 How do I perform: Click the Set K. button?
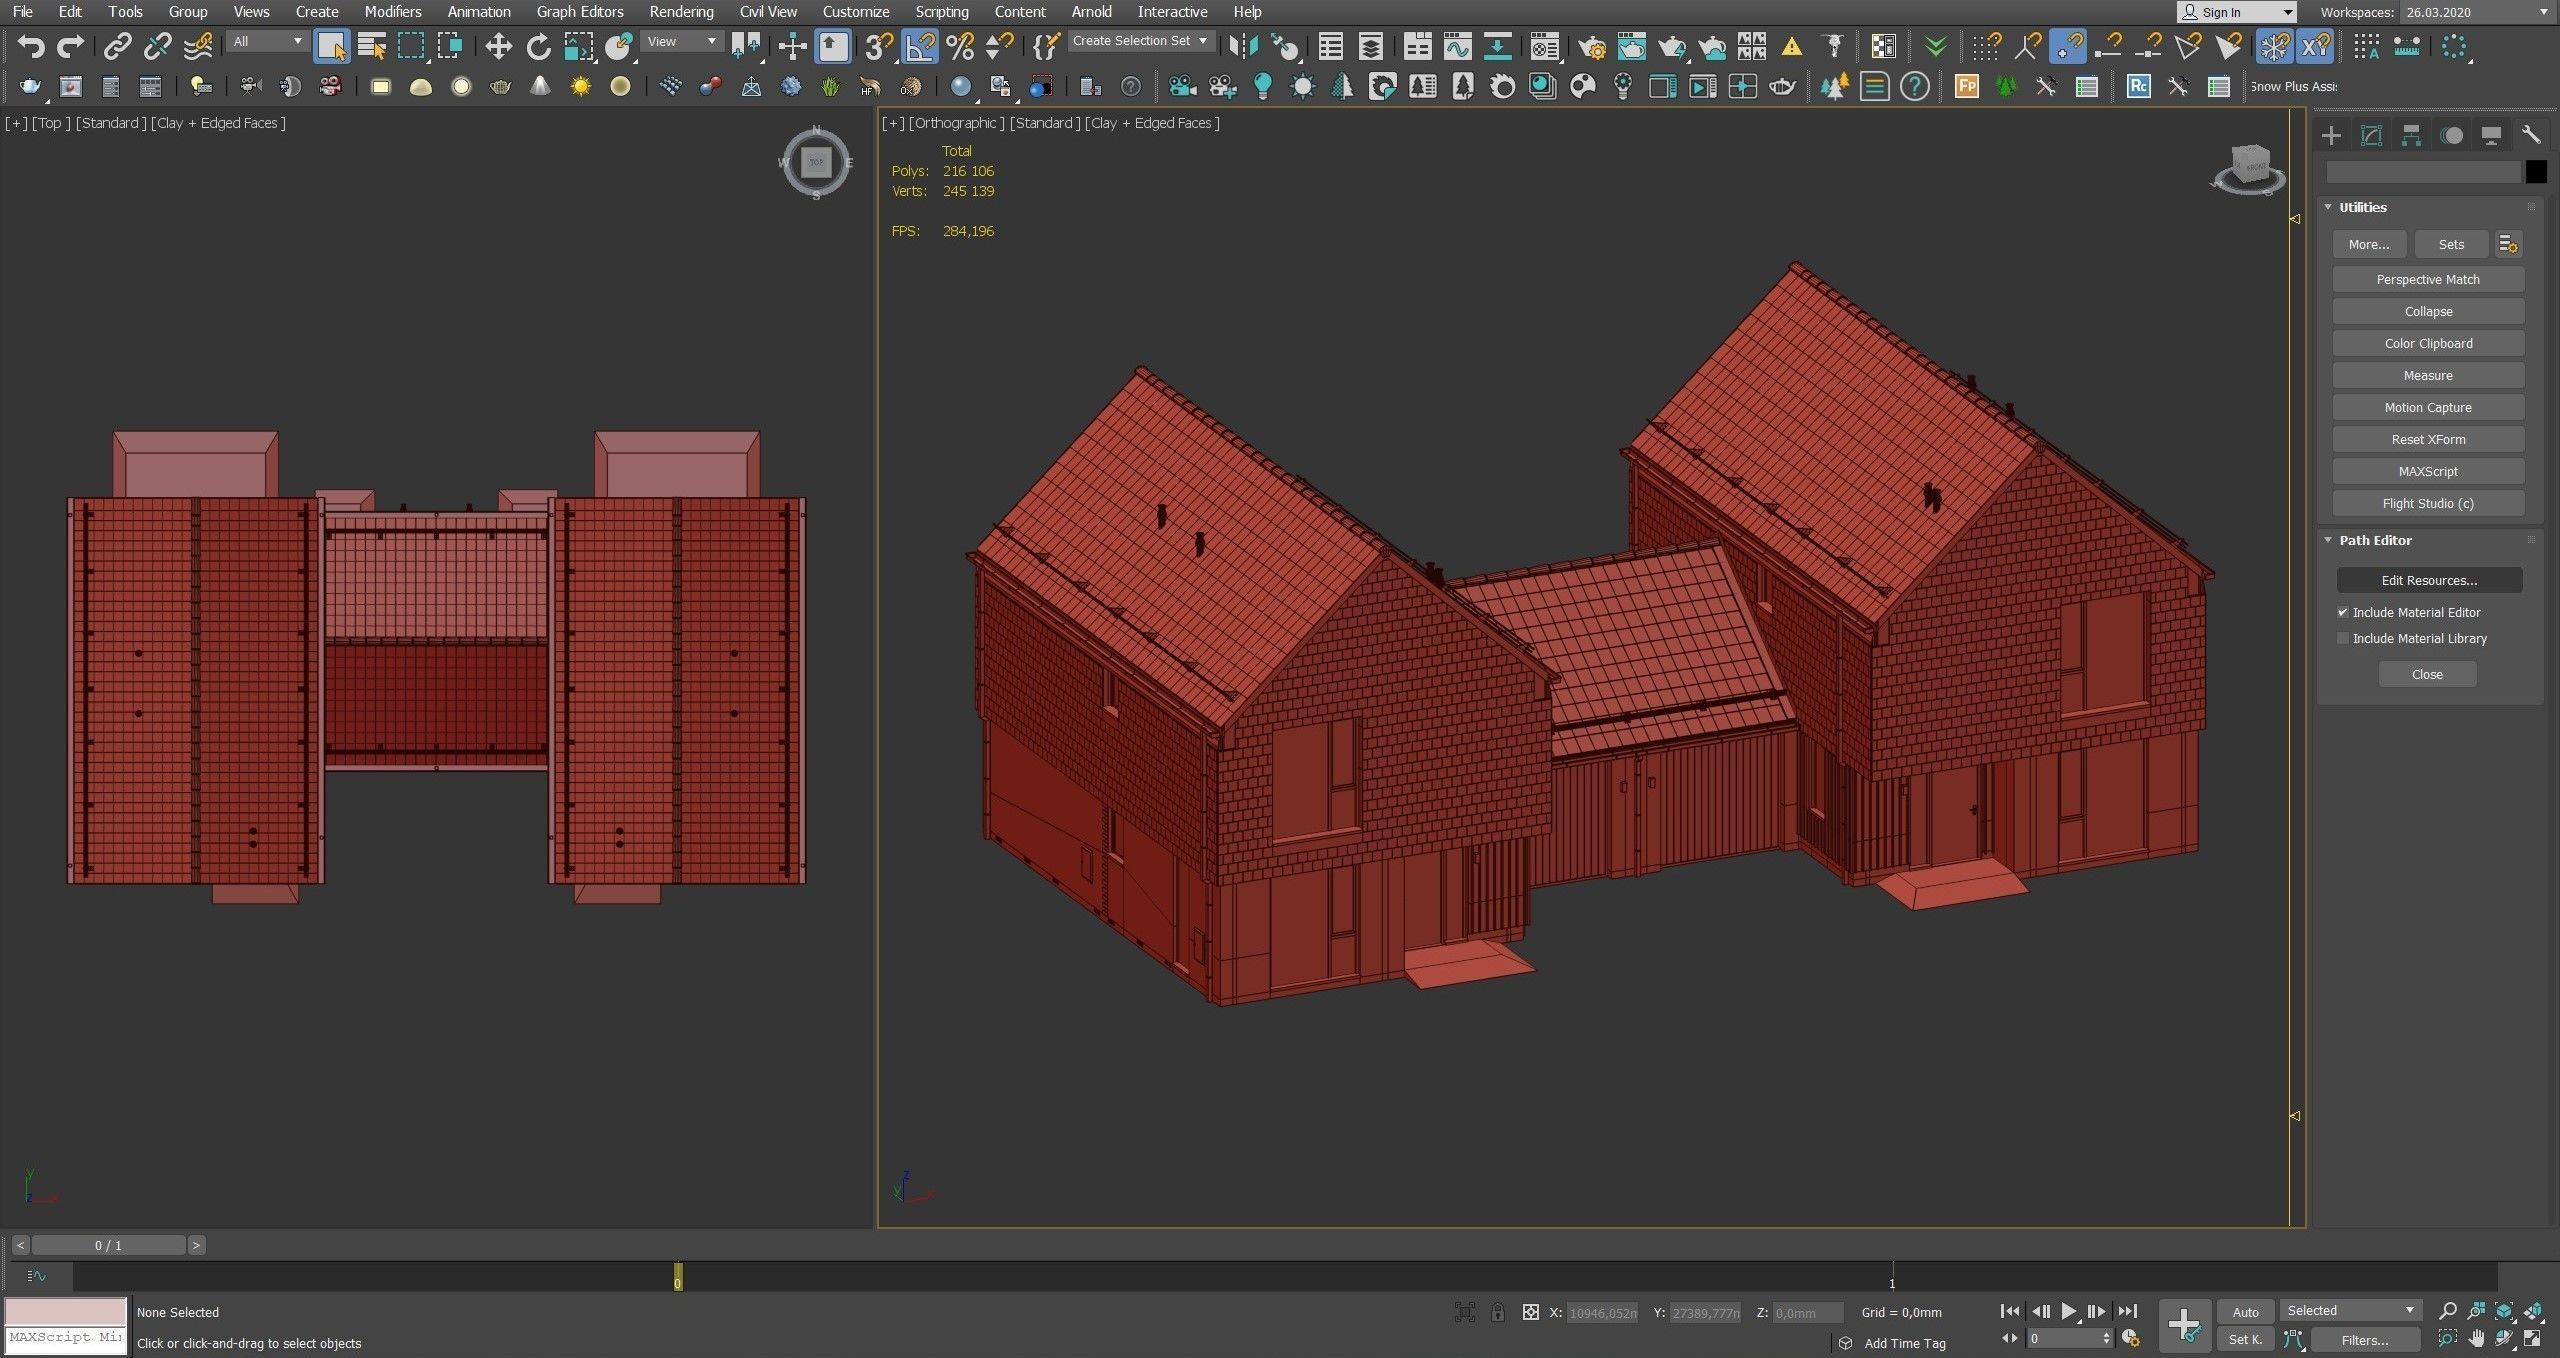click(x=2245, y=1340)
